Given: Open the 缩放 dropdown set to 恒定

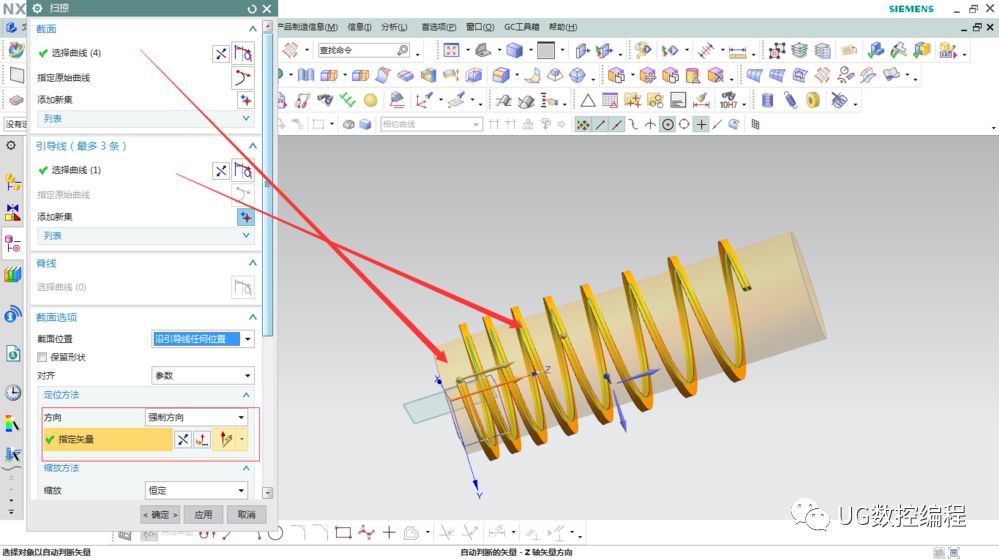Looking at the screenshot, I should coord(197,490).
